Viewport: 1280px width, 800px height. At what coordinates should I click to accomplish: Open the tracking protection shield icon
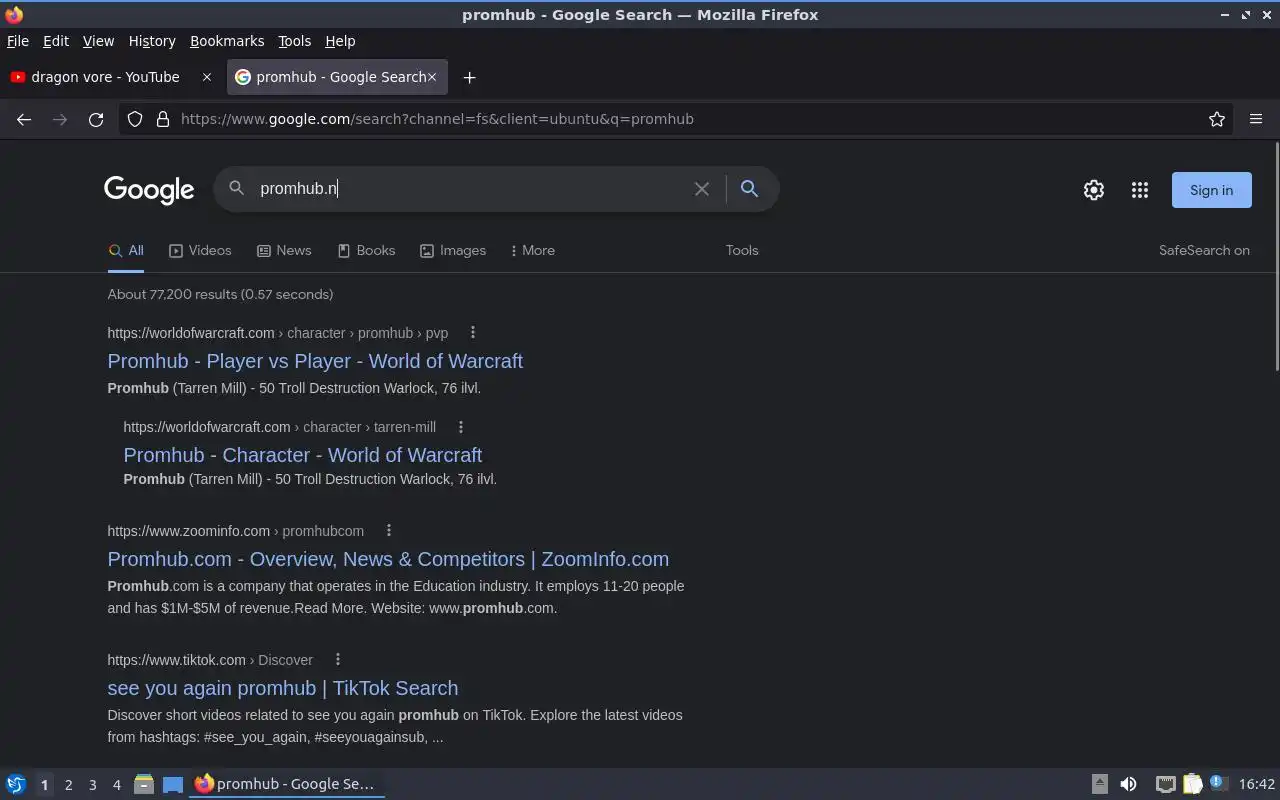tap(135, 119)
